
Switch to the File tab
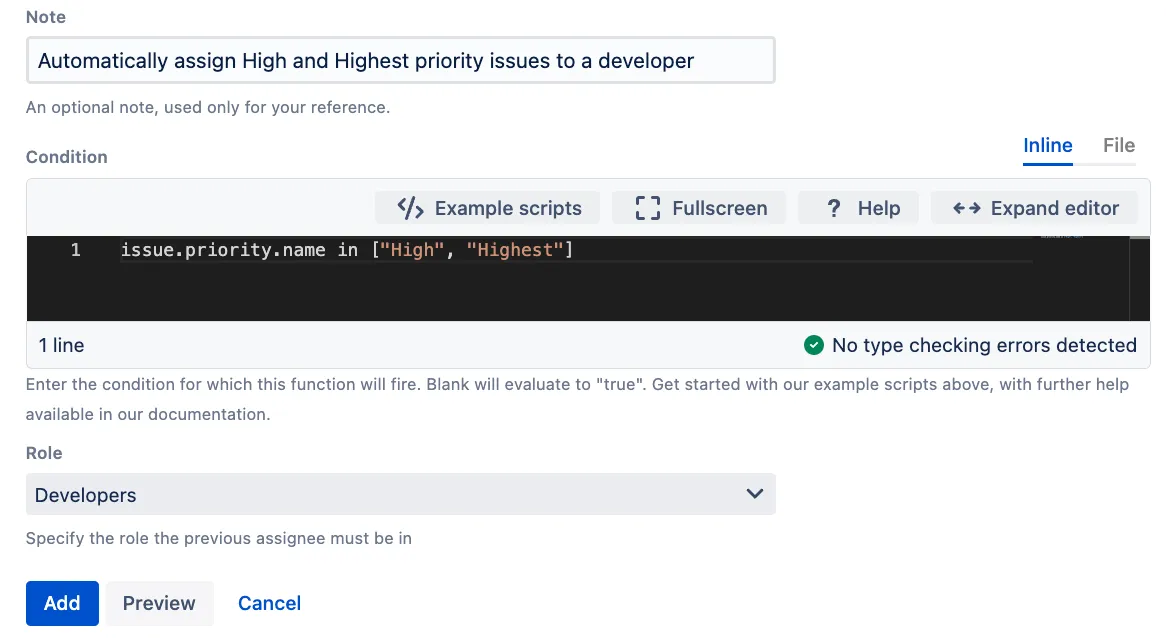[x=1118, y=146]
